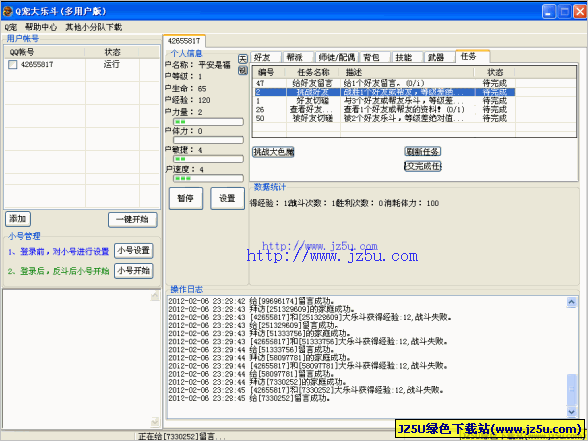The image size is (588, 441).
Task: Click the 任务名称 column header
Action: (x=313, y=72)
